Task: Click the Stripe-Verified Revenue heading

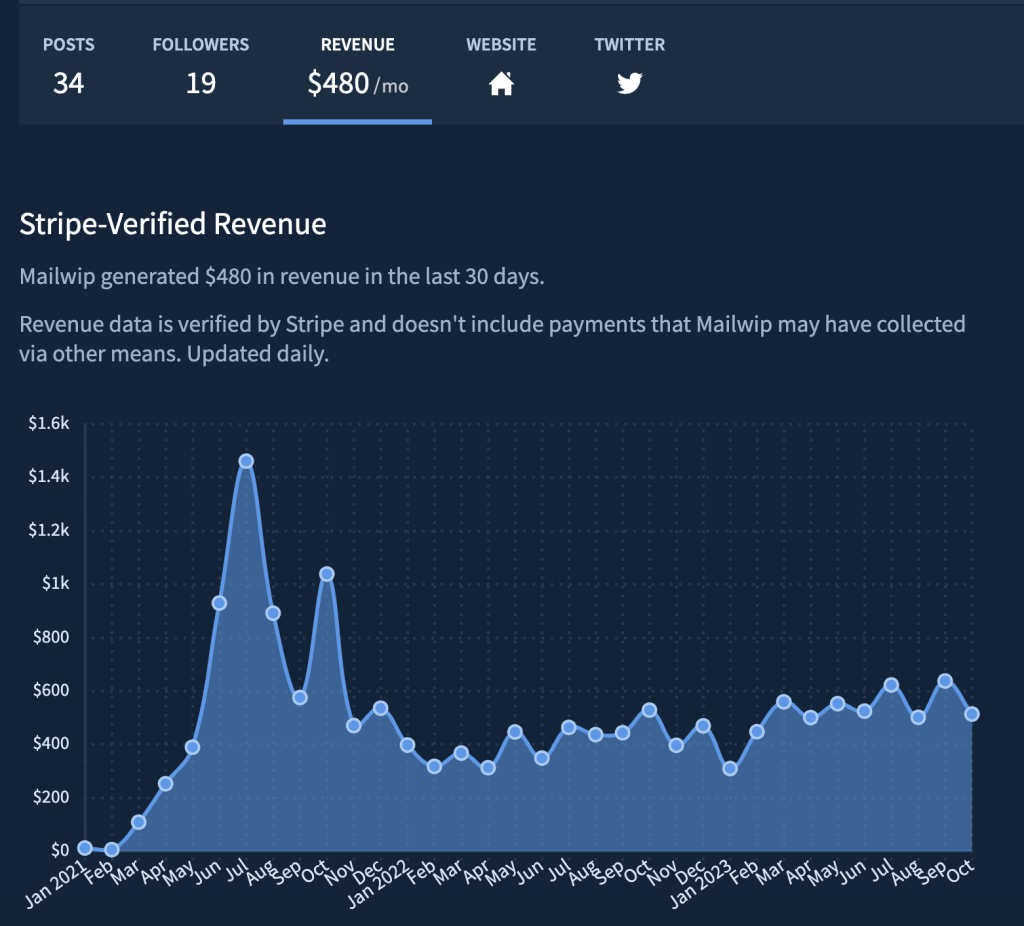Action: tap(173, 224)
